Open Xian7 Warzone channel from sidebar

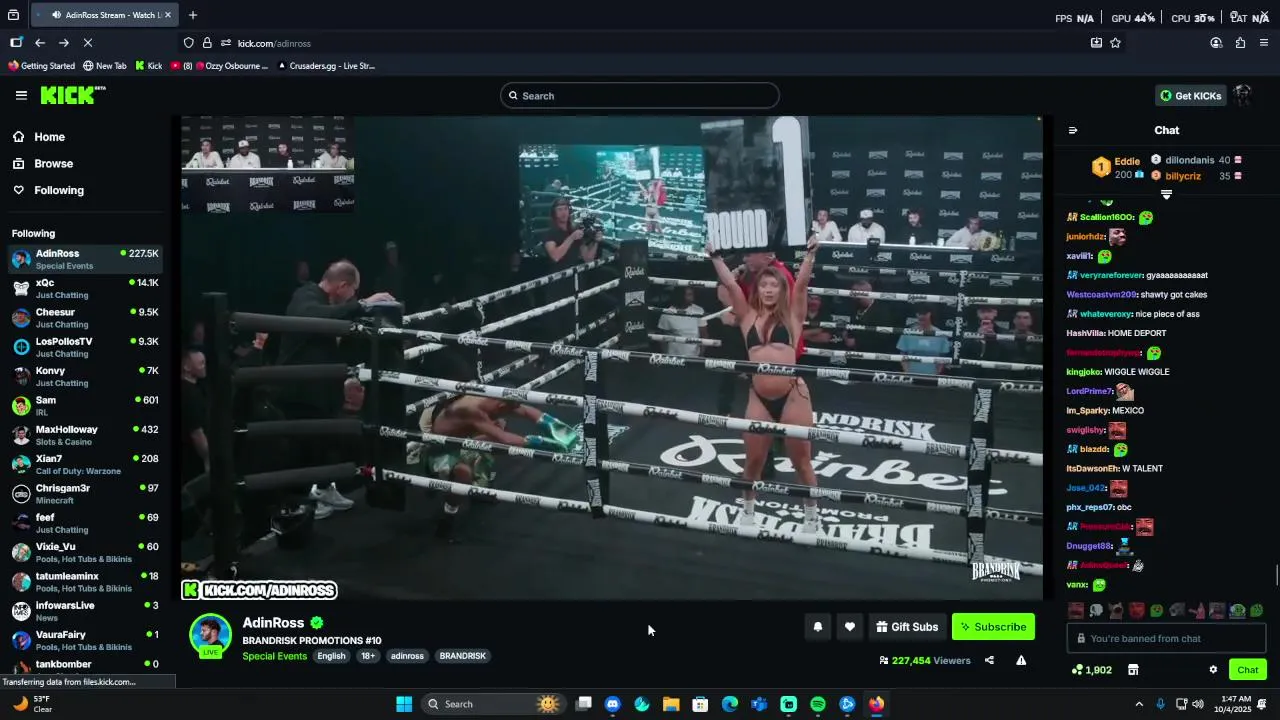[x=86, y=464]
